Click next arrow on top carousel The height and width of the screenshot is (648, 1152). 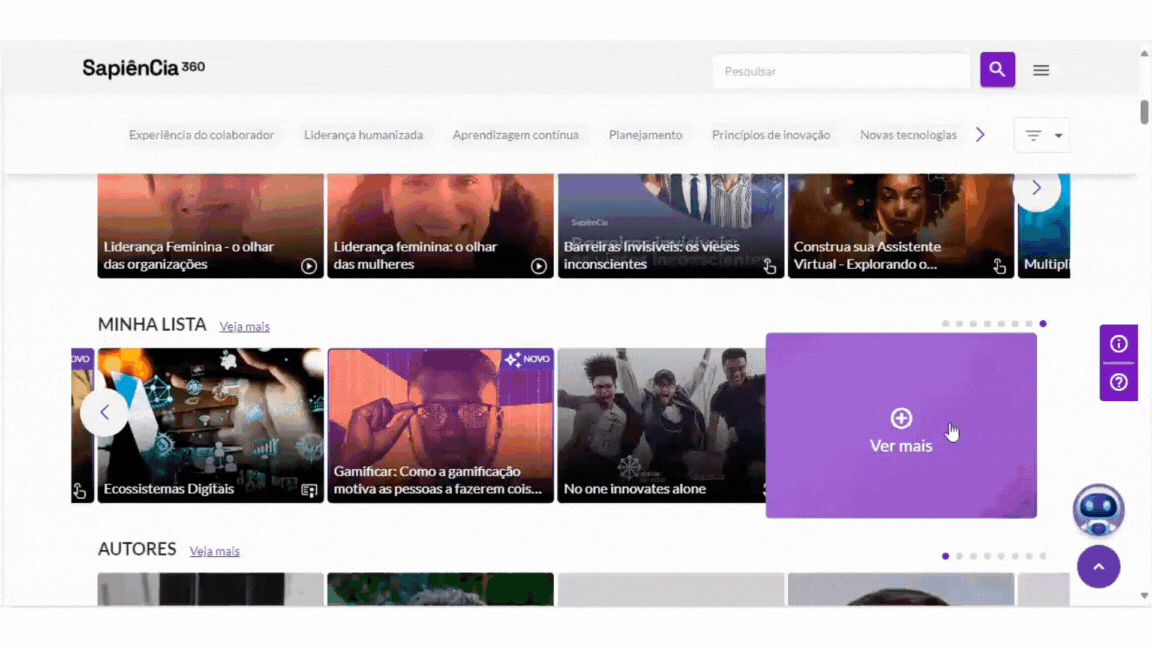(x=1037, y=188)
